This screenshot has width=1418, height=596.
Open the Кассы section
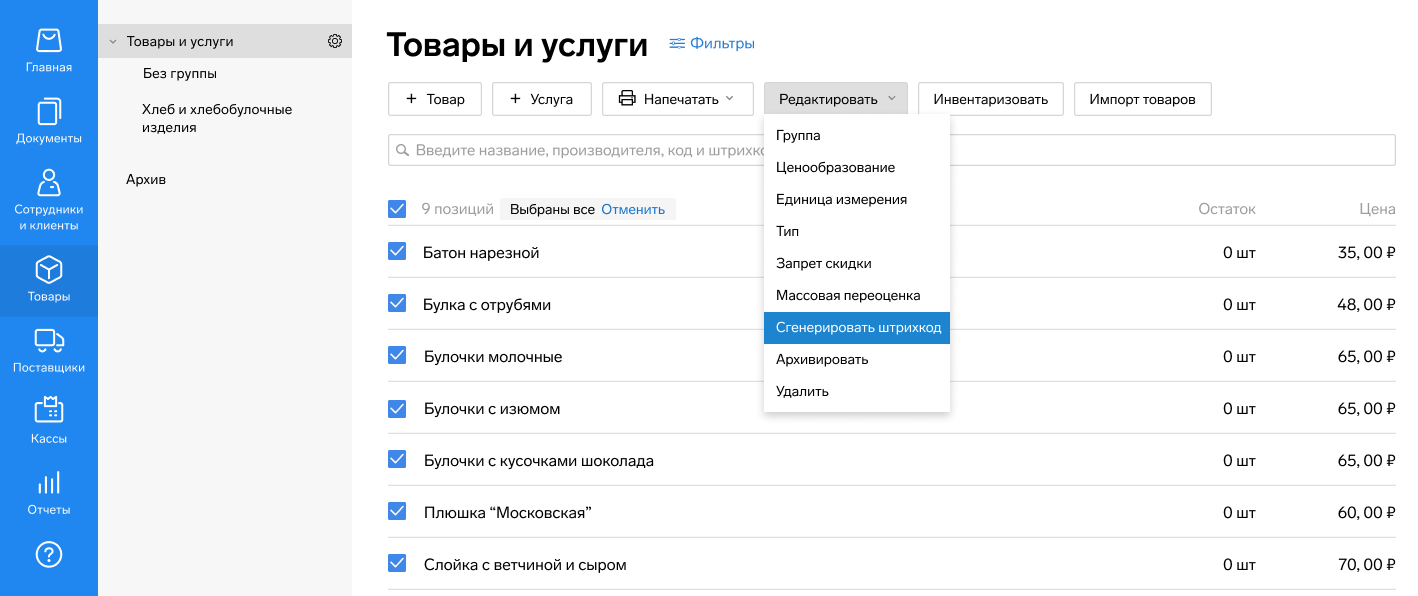click(49, 422)
